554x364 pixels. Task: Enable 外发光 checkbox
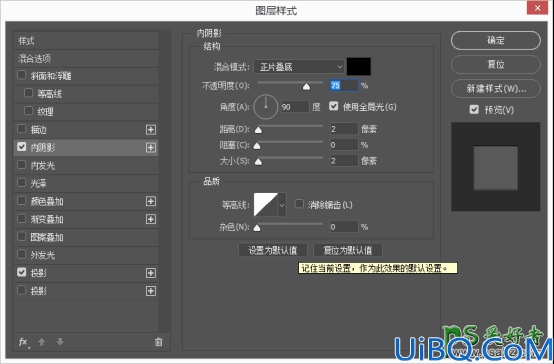[22, 254]
